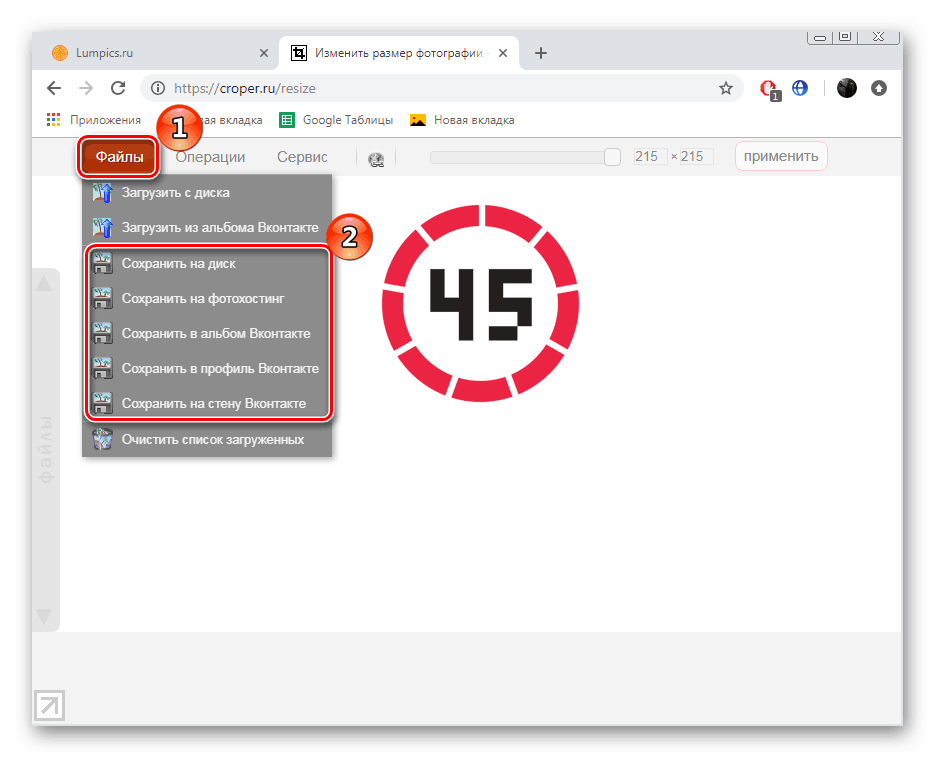Open the user profile avatar
935x758 pixels.
(847, 88)
